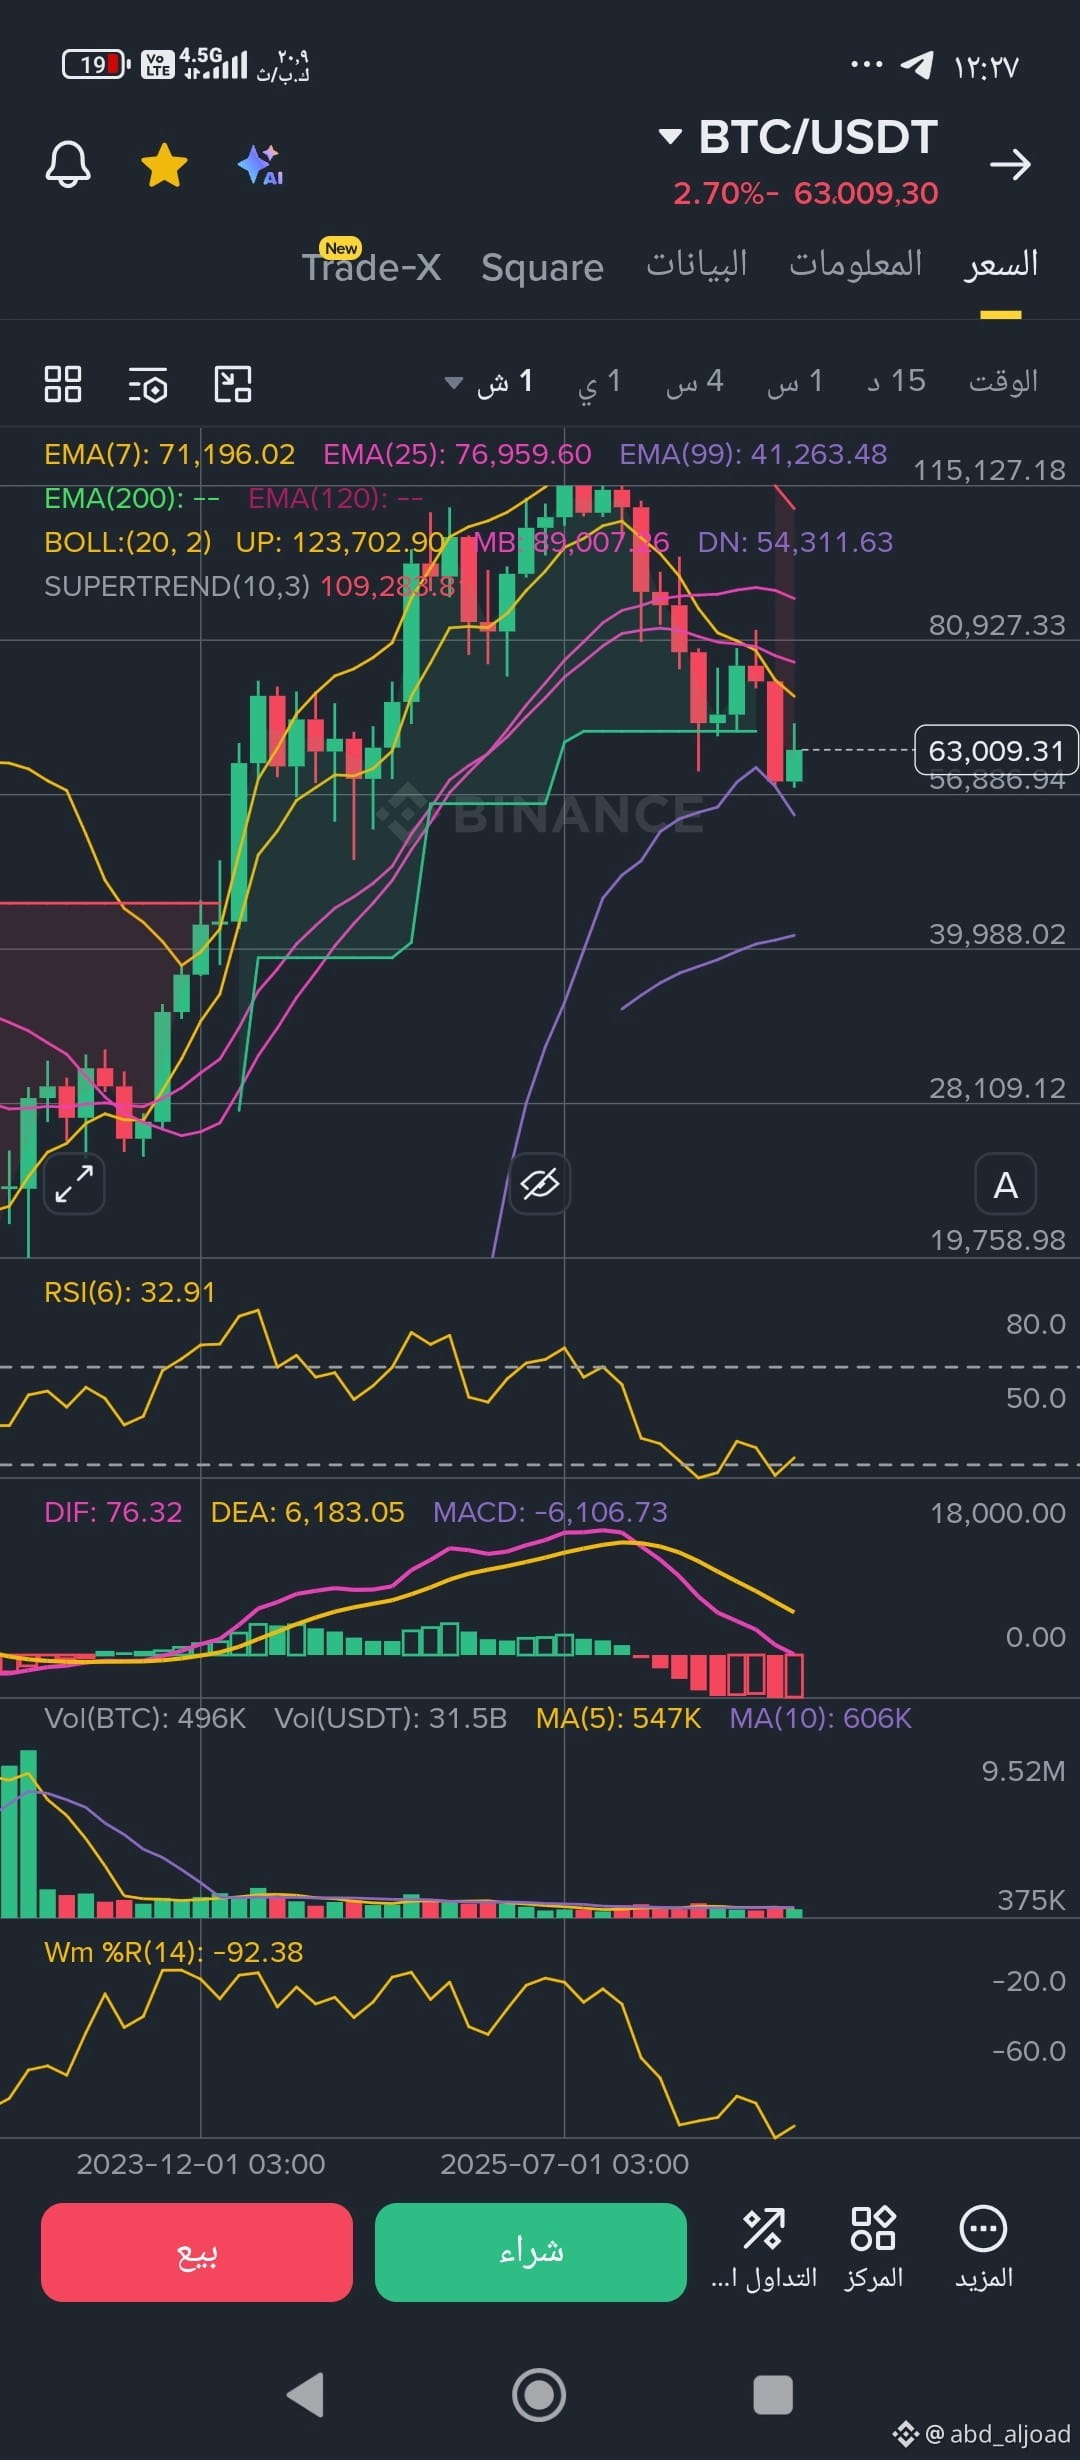Select 1 ي daily interval
Screen dimensions: 1080x2460
(599, 382)
